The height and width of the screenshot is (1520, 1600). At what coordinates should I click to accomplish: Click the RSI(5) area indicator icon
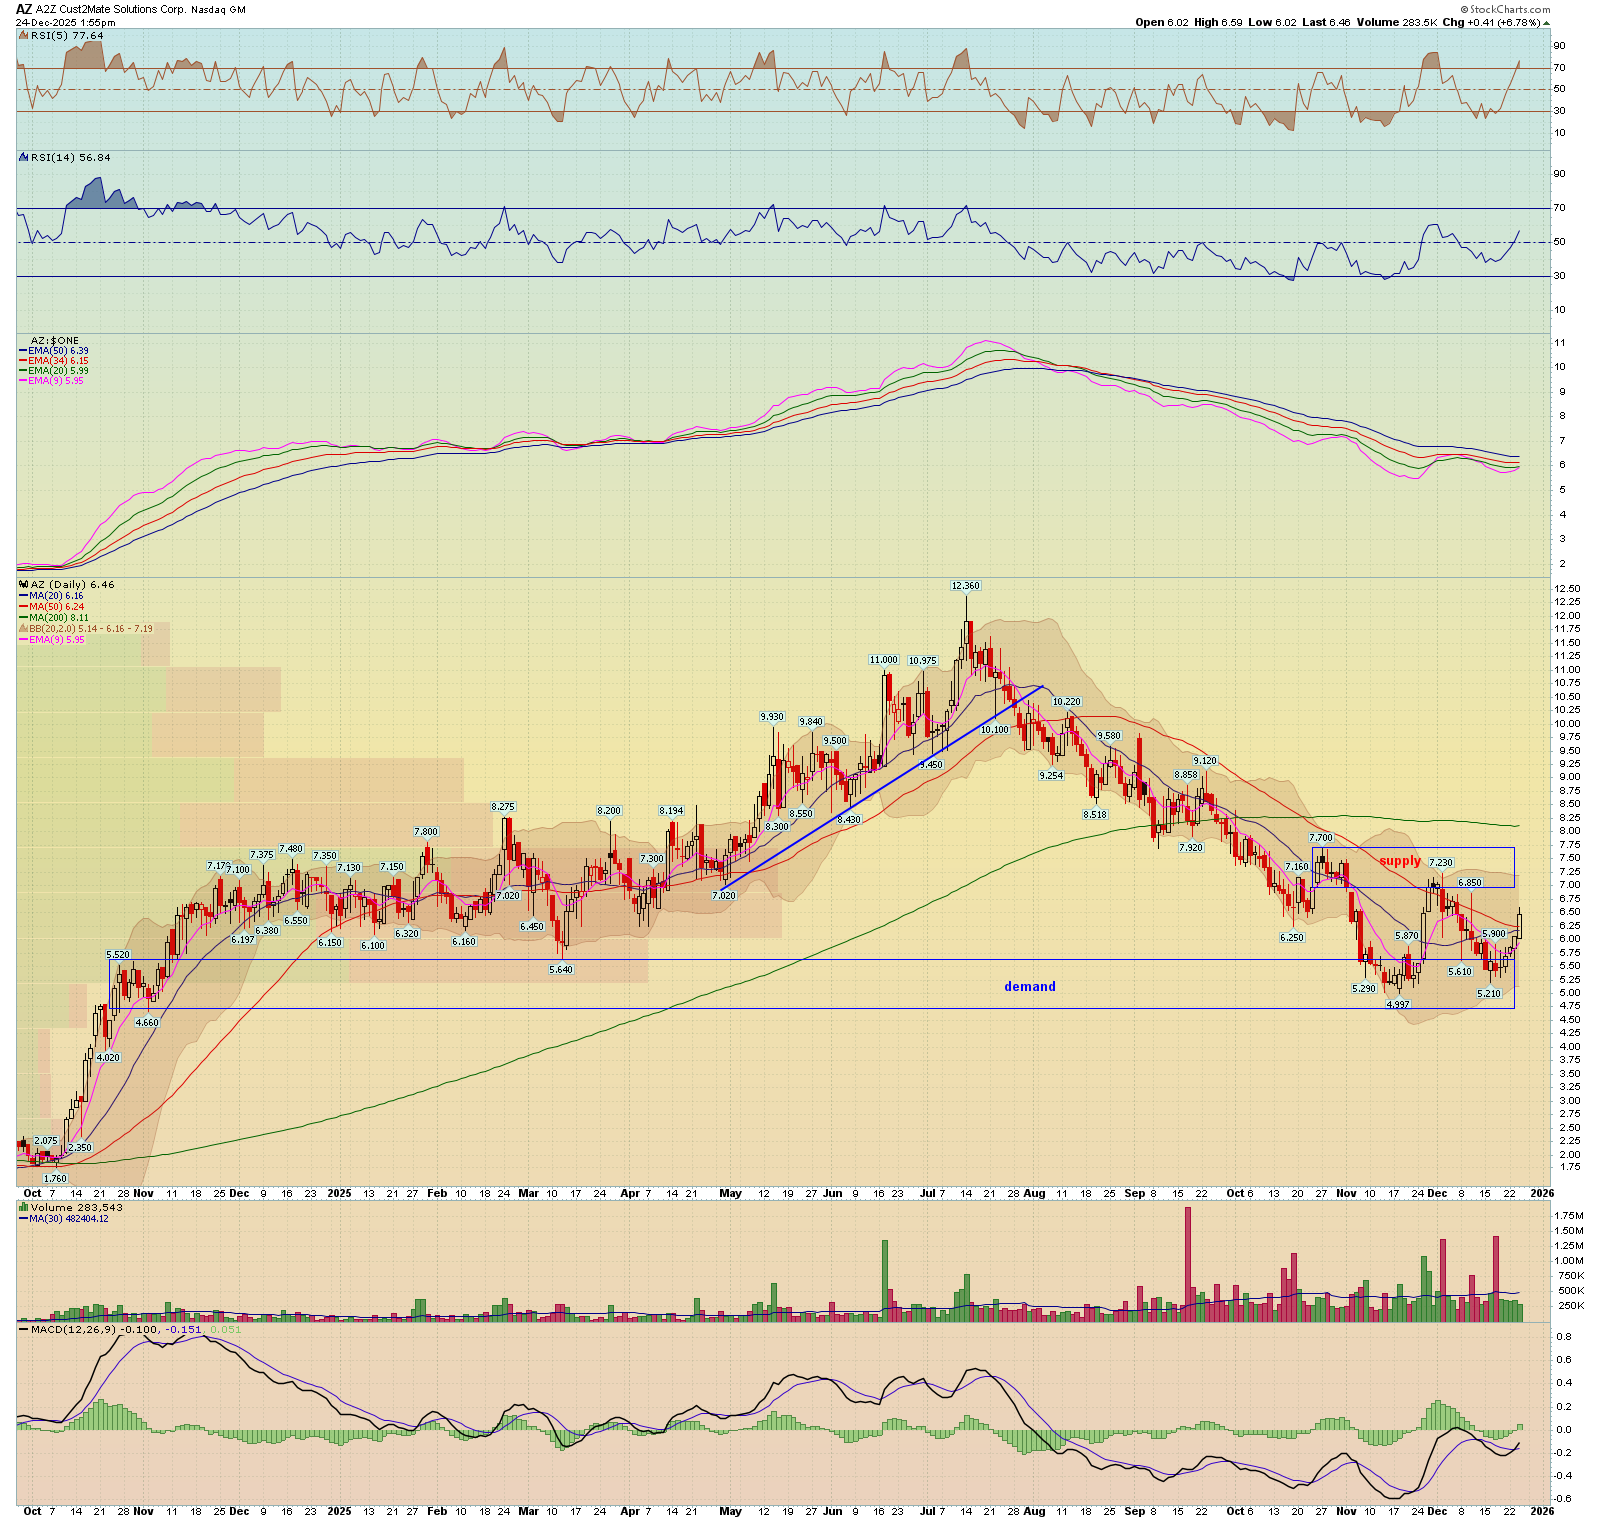23,36
